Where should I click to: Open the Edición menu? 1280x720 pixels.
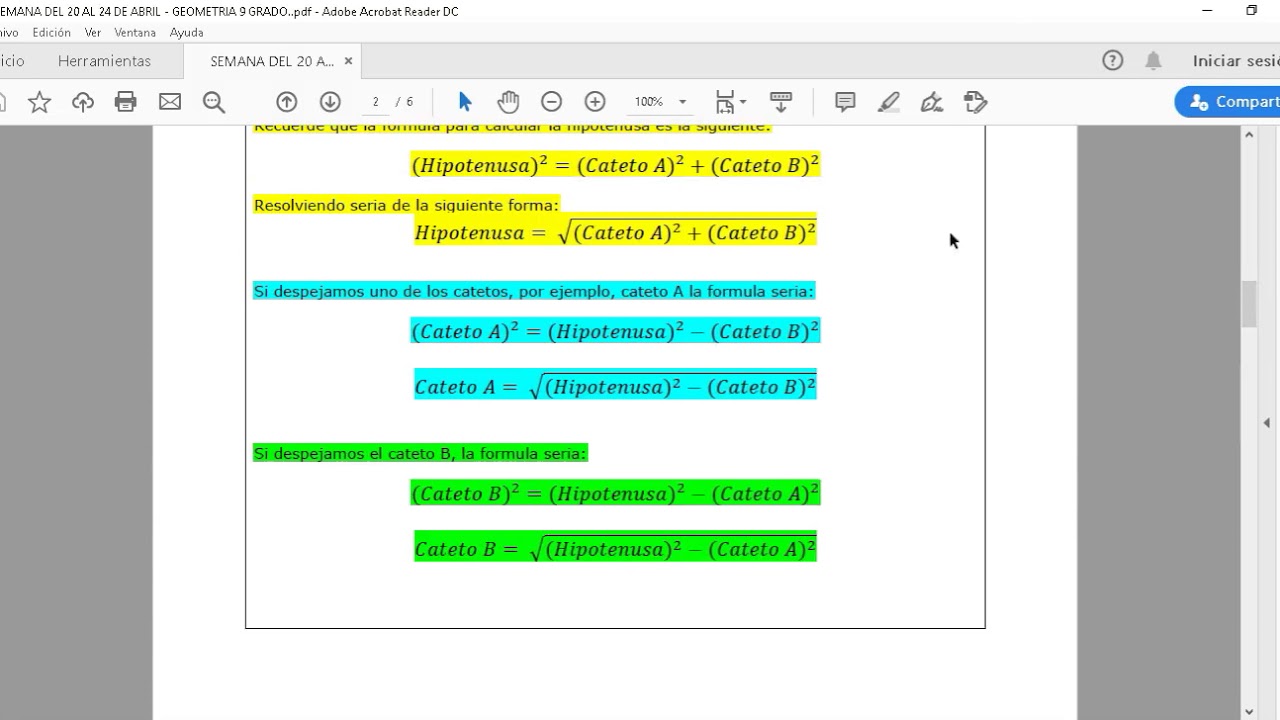[52, 32]
